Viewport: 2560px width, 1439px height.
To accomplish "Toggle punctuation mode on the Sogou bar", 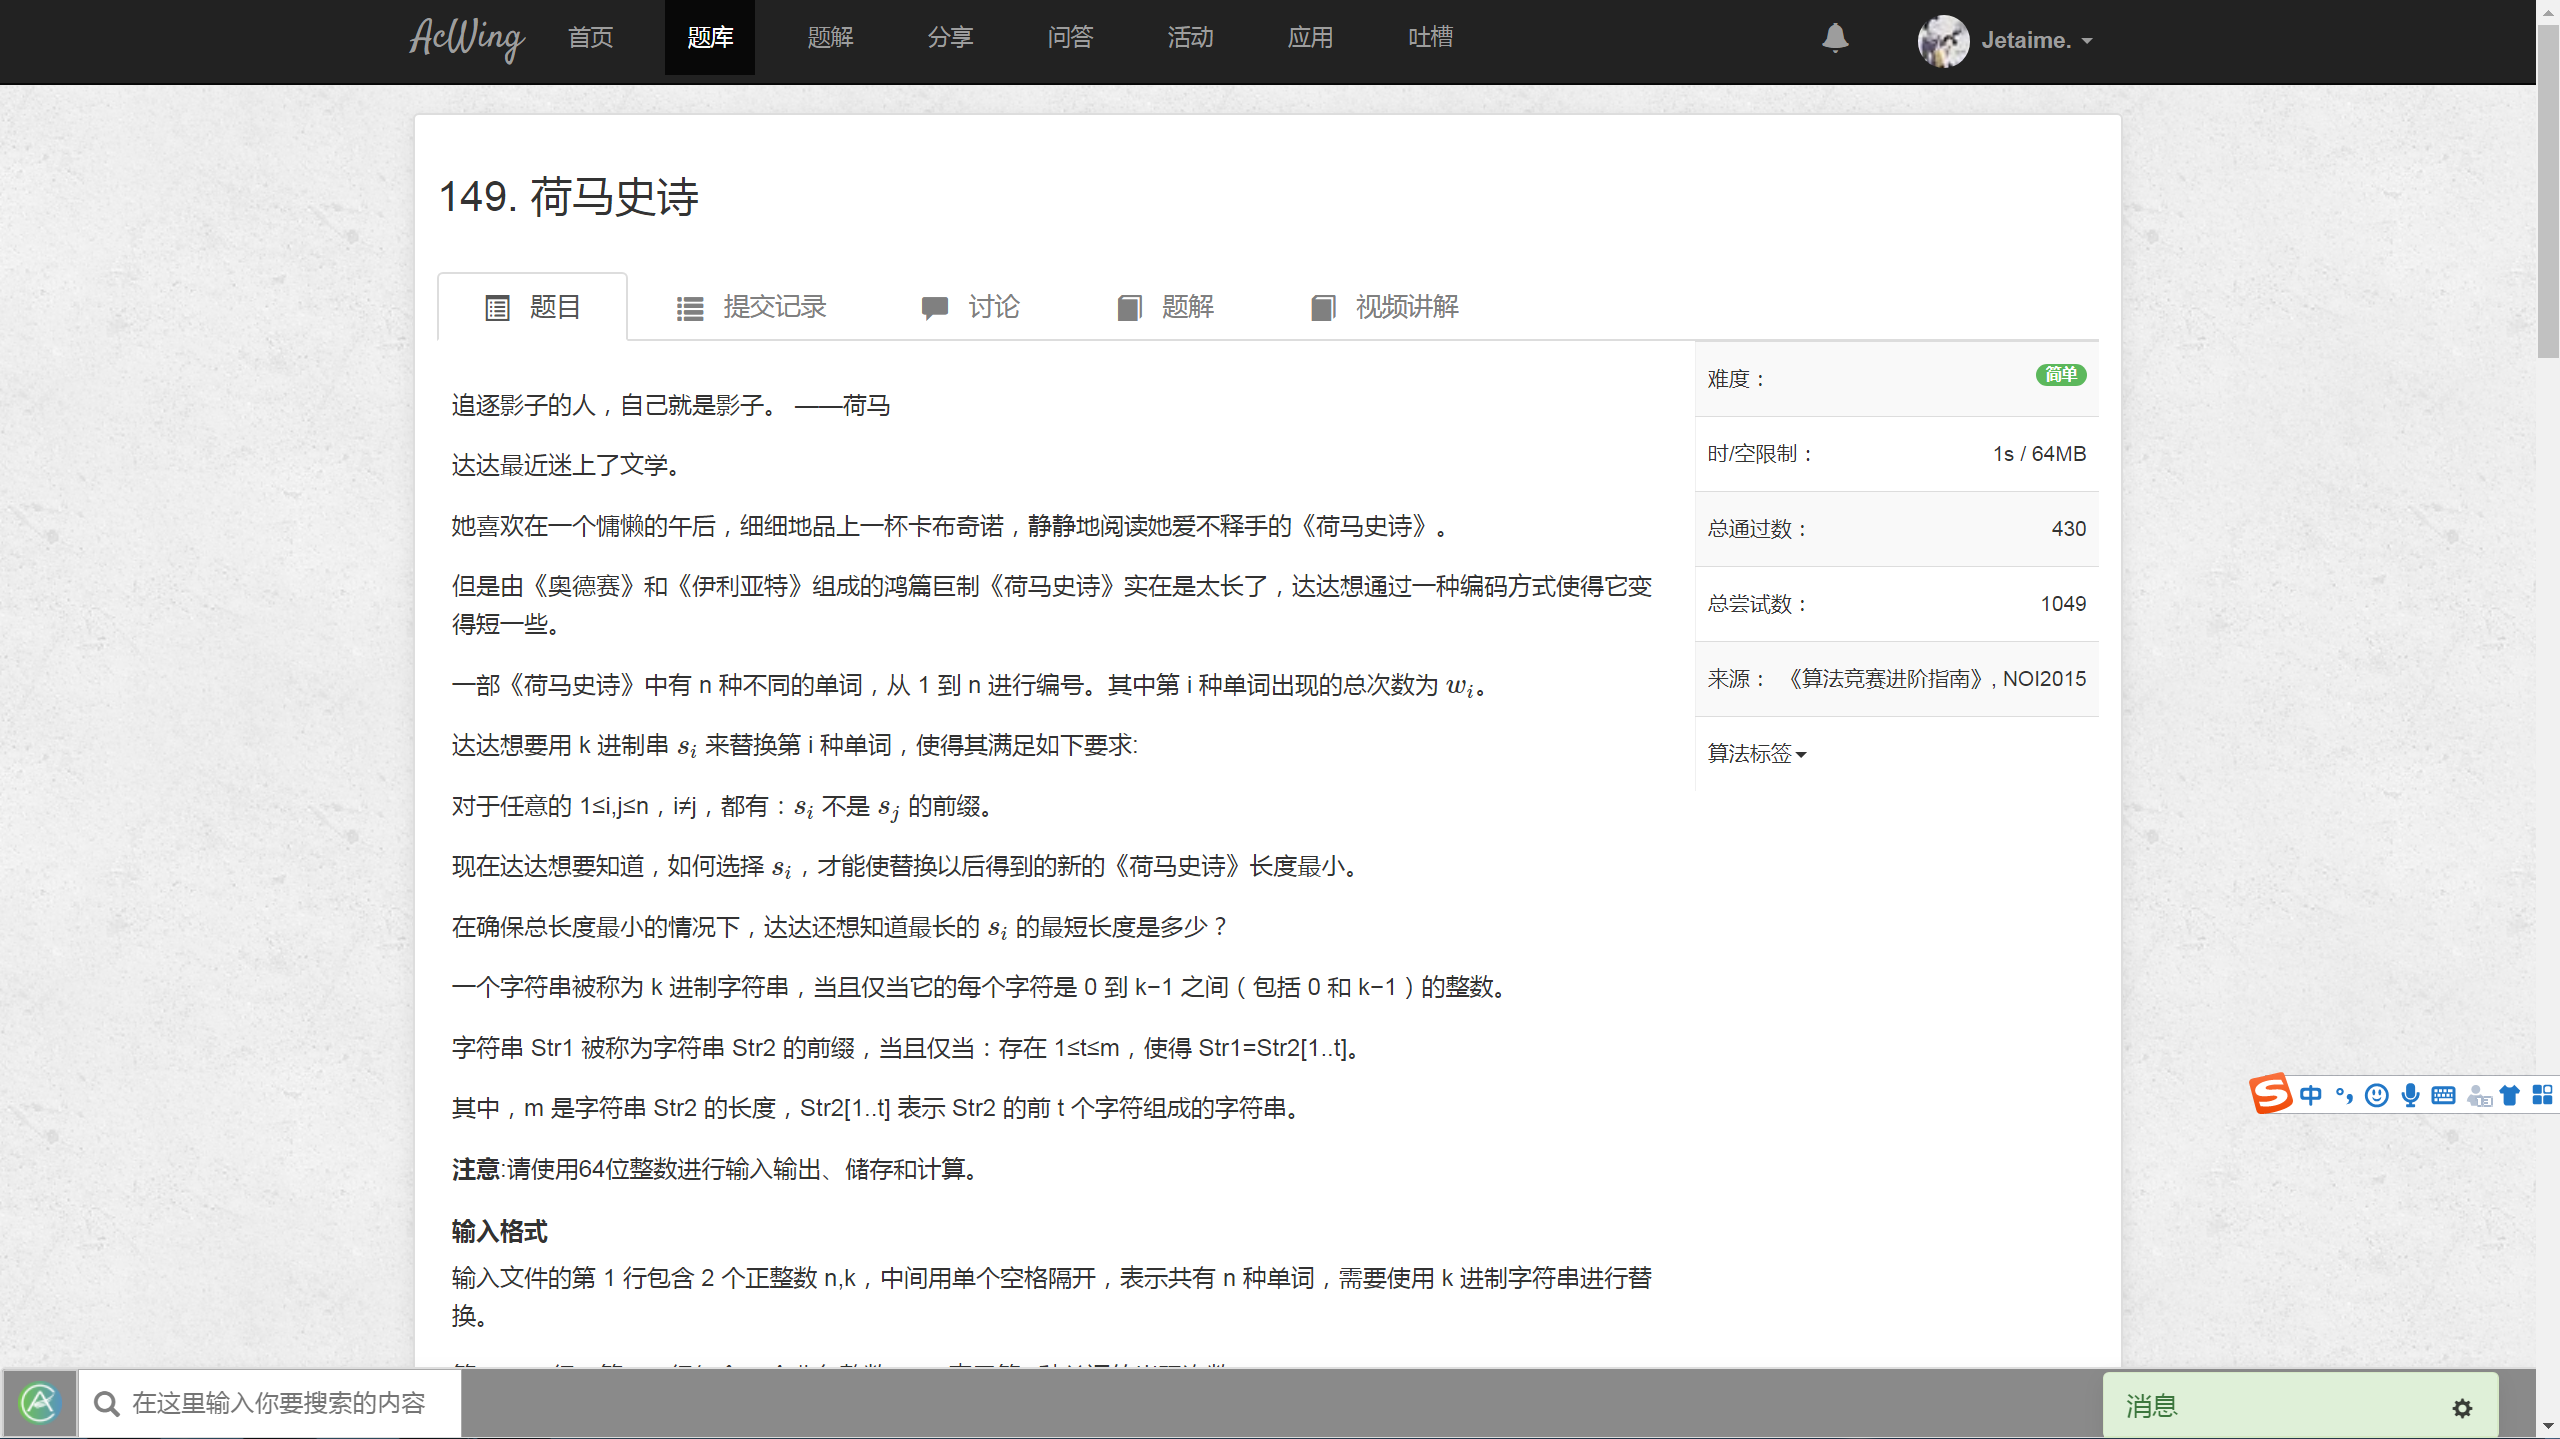I will point(2342,1095).
